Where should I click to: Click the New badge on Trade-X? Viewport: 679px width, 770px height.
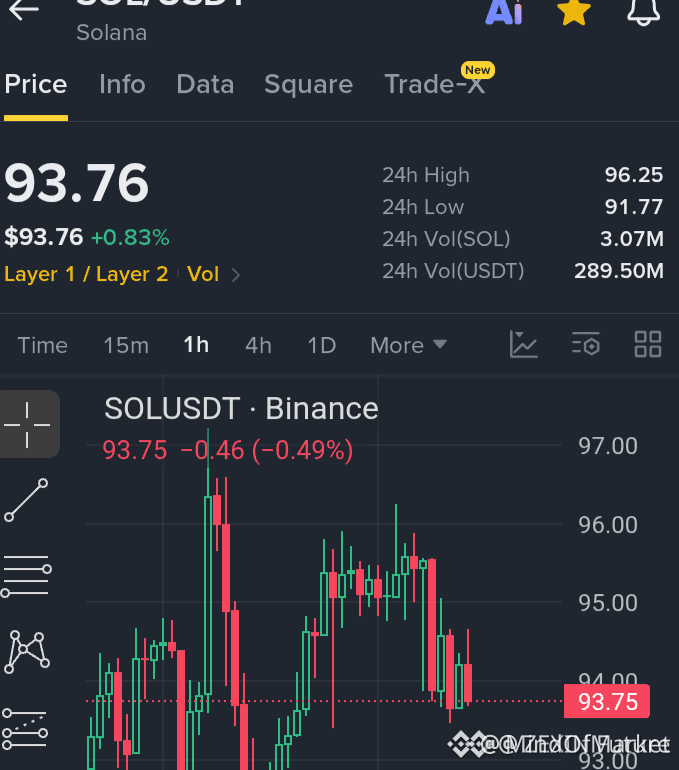(478, 70)
